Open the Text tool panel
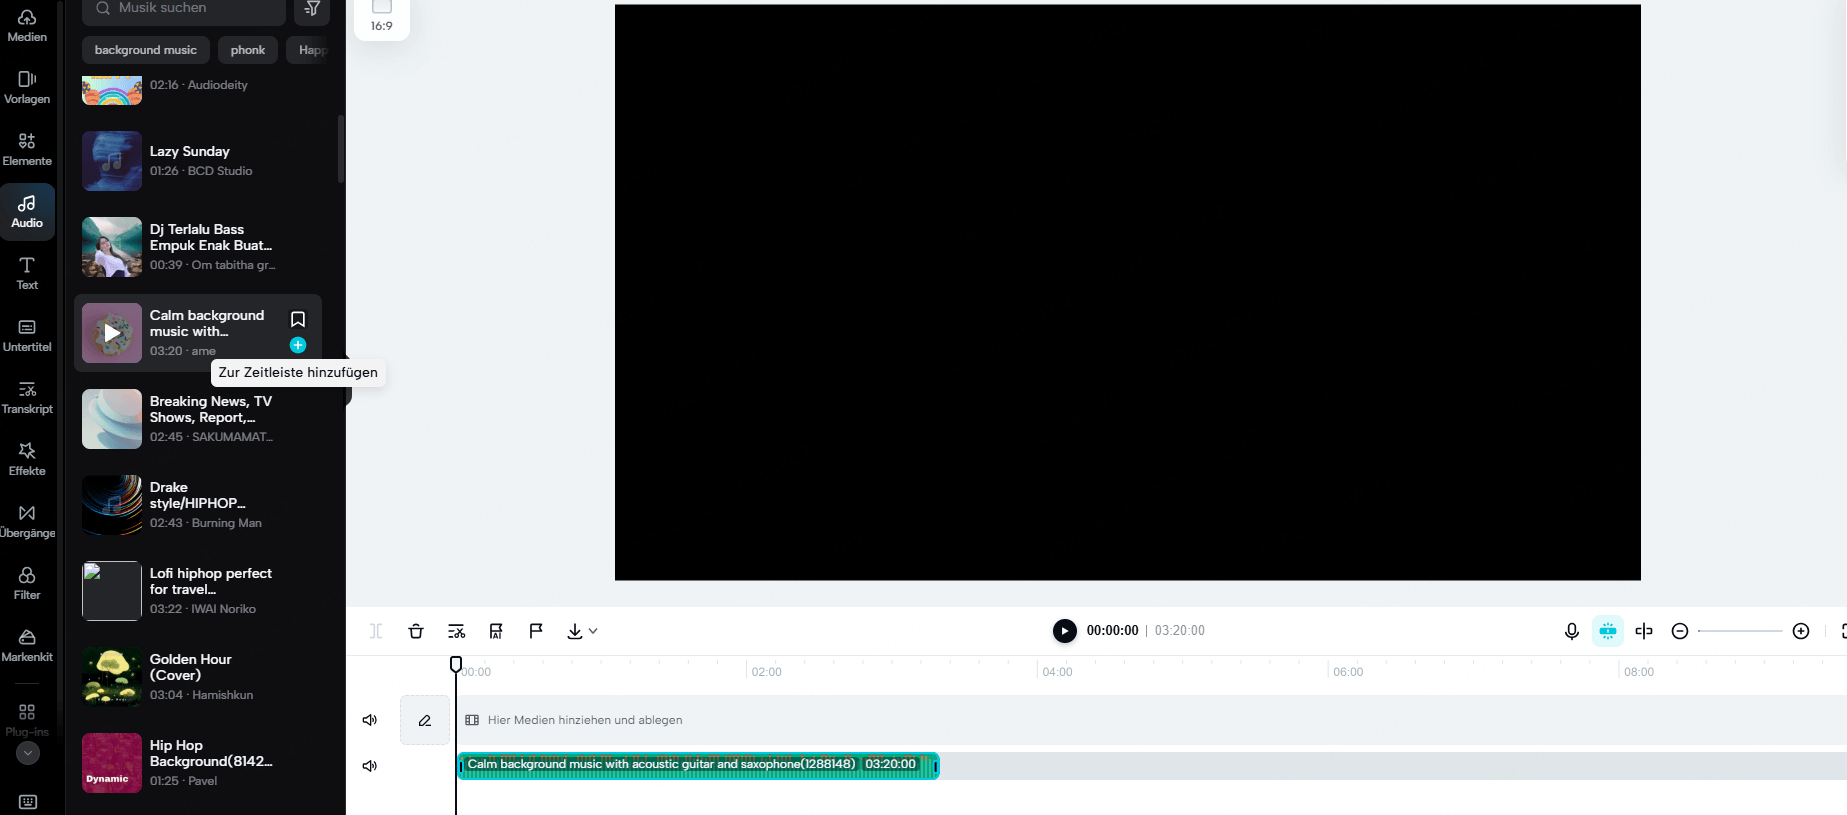 click(x=27, y=274)
